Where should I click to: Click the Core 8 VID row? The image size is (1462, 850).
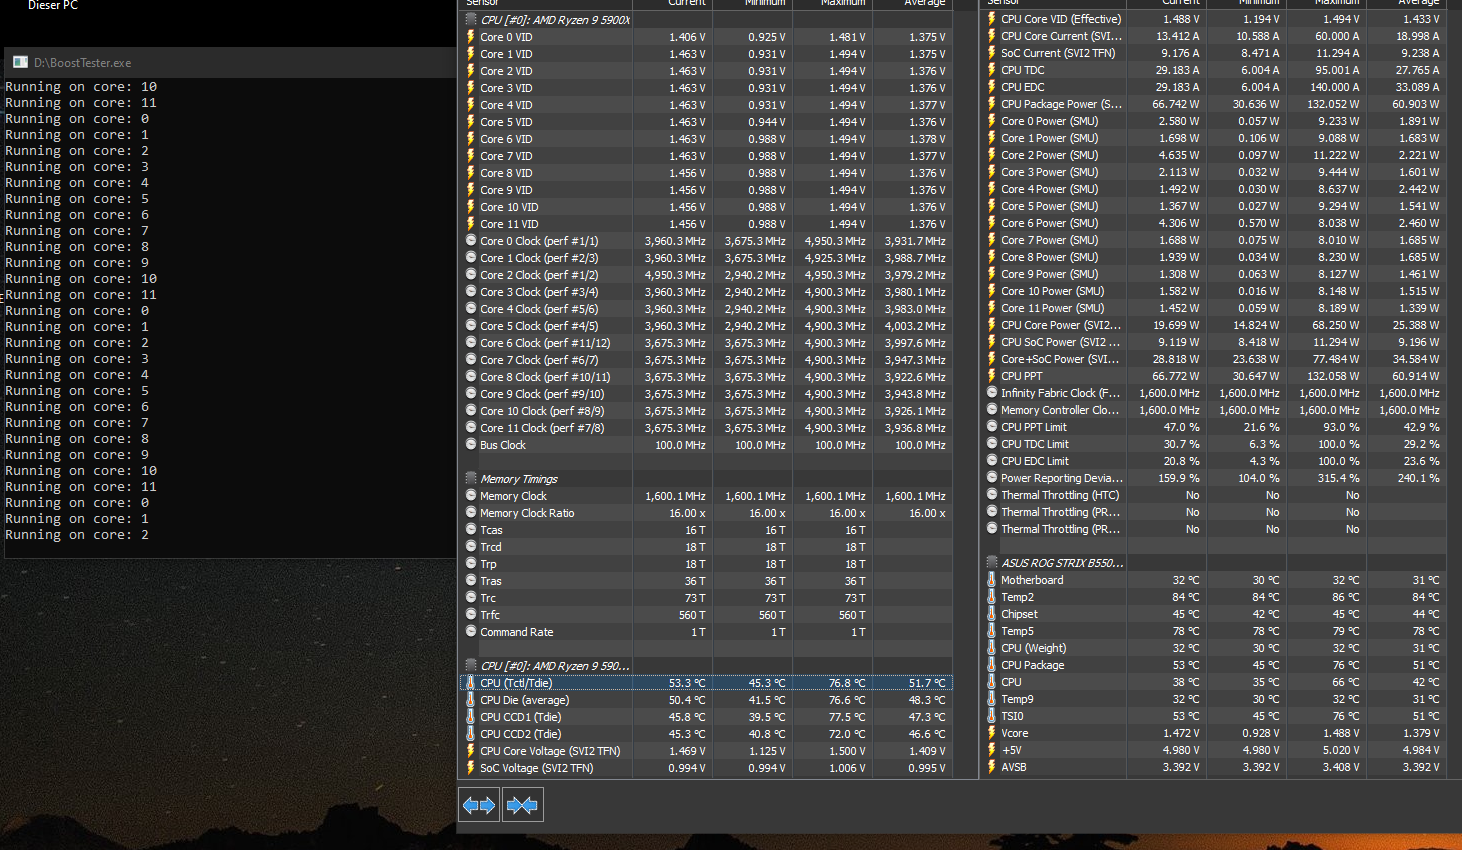pyautogui.click(x=706, y=173)
